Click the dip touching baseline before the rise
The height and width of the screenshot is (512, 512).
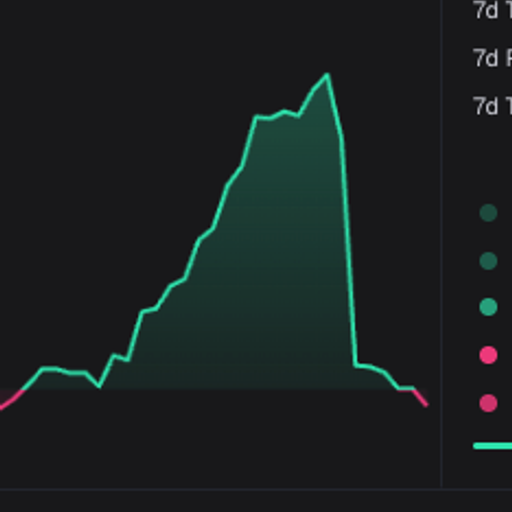tap(99, 386)
